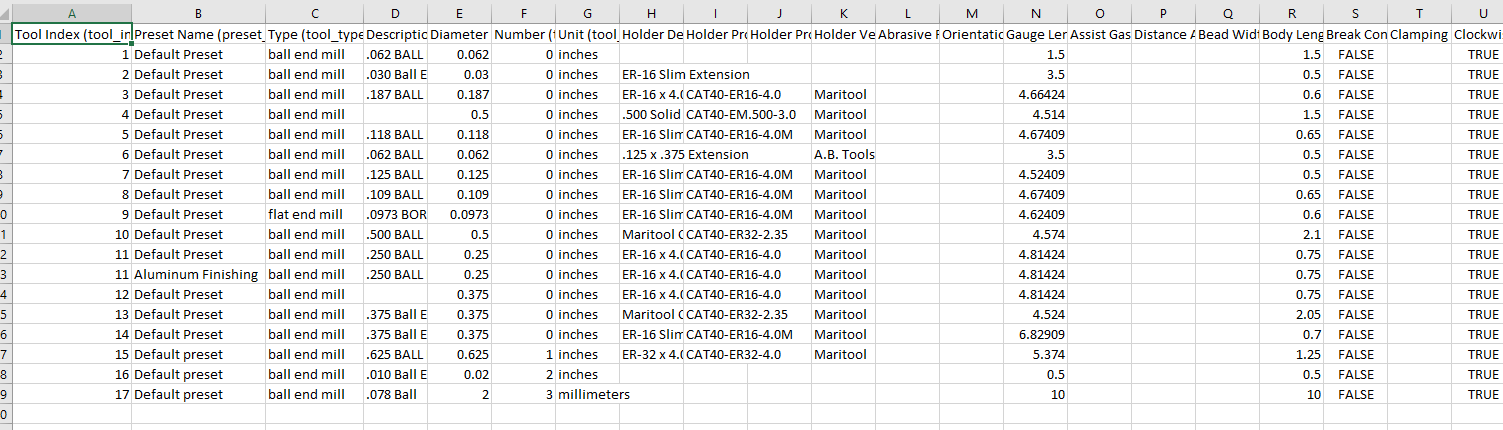Select the Preset Name header cell
The image size is (1503, 430).
point(198,34)
